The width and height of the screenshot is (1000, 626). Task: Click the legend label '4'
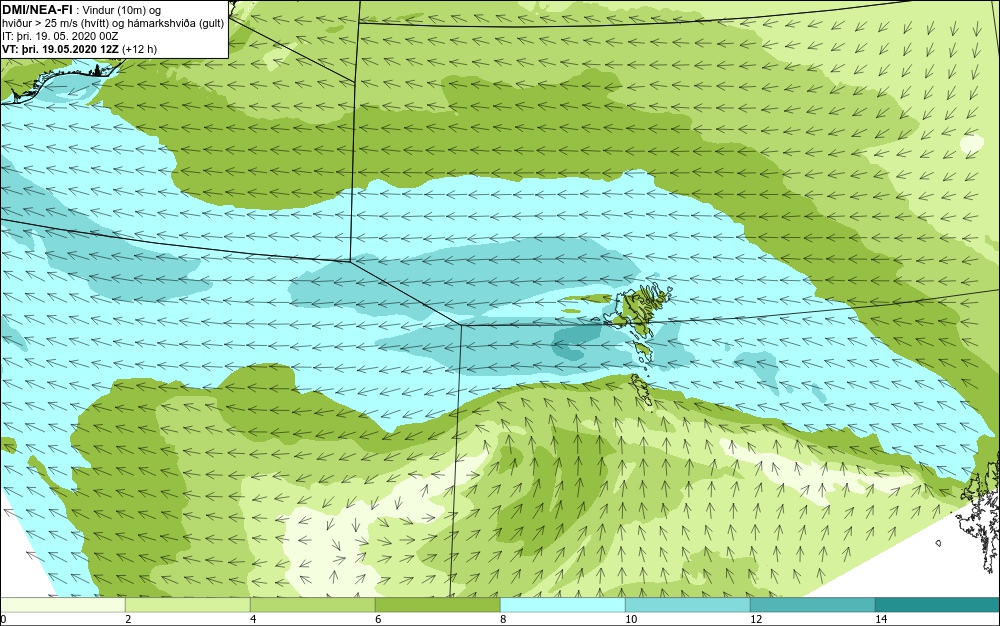[x=253, y=619]
